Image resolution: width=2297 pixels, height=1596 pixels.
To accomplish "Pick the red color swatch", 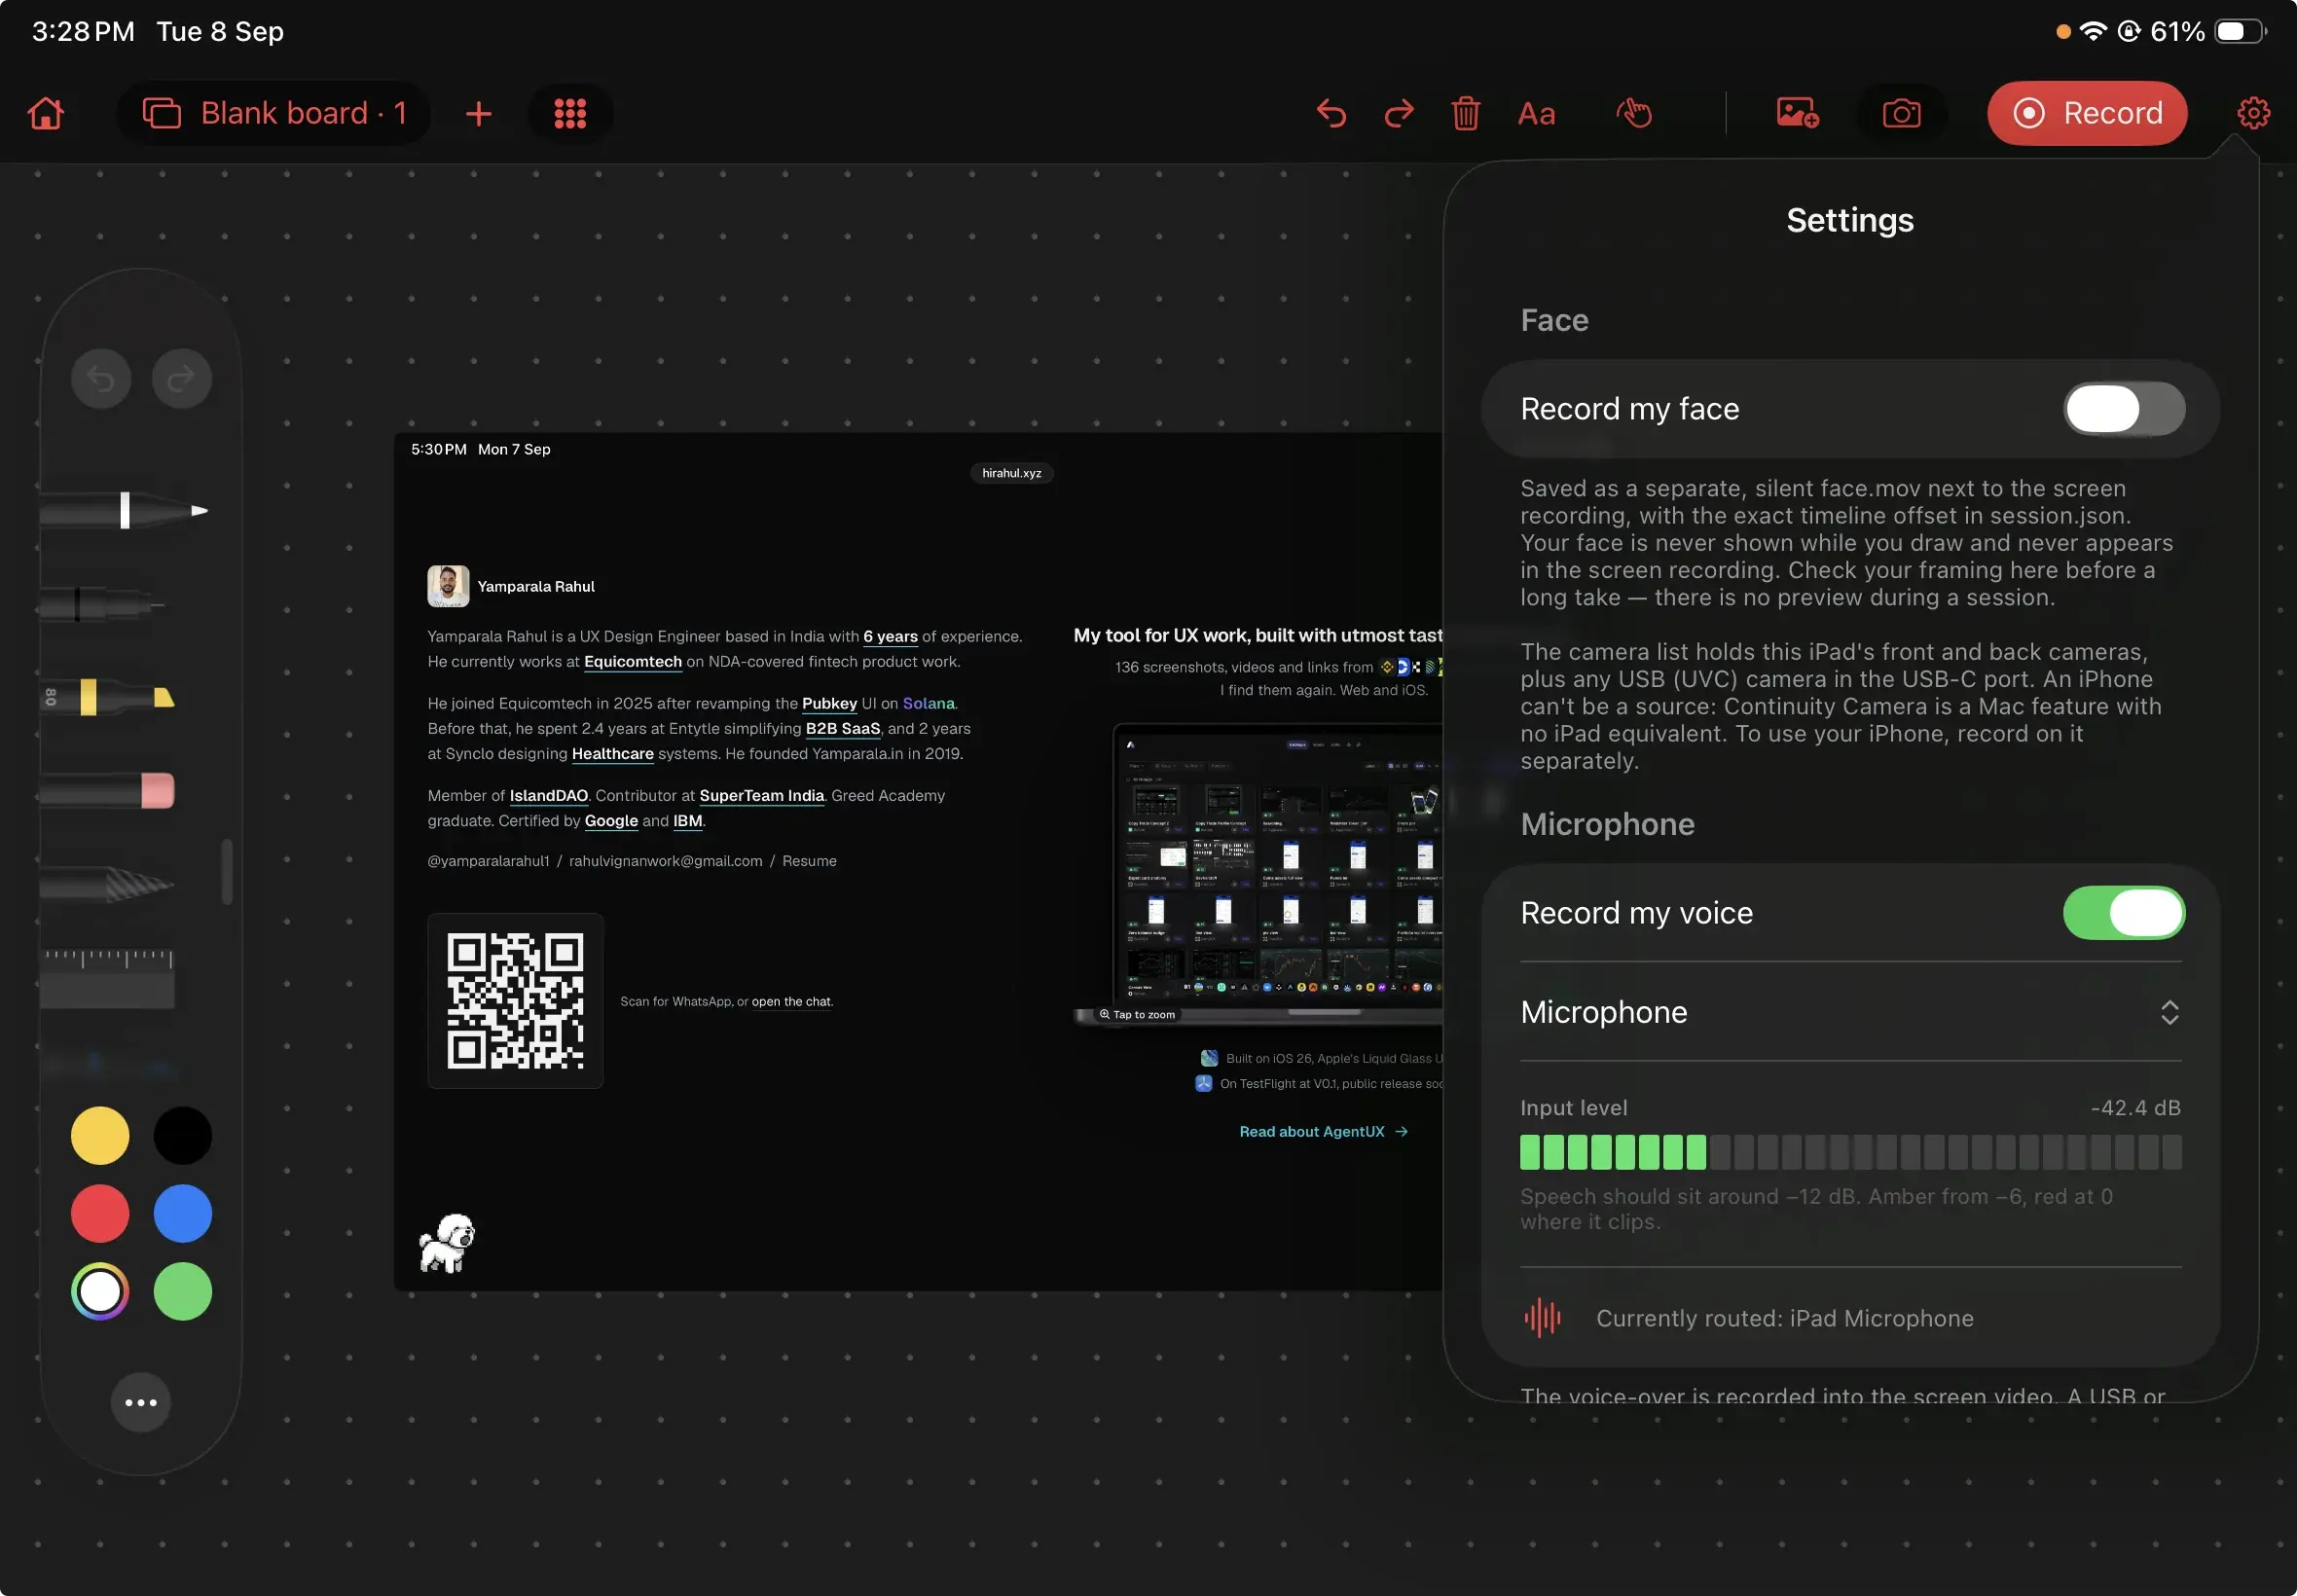I will 100,1214.
